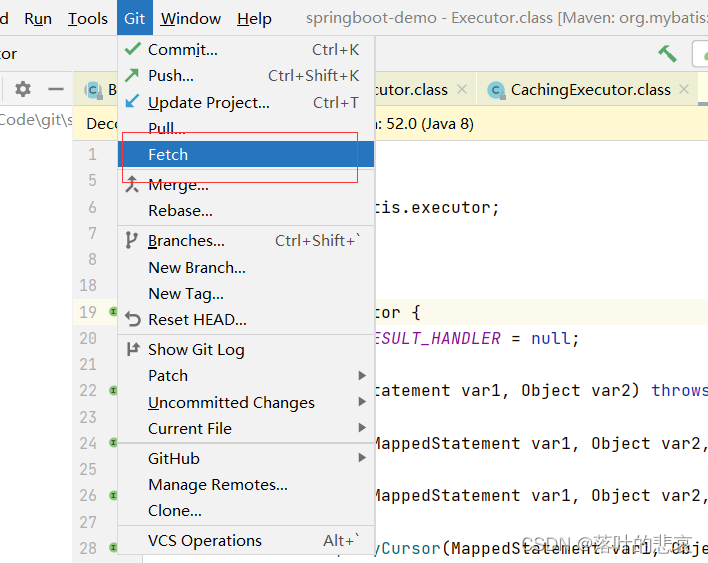Click the 'throws' keyword in the code

tap(679, 390)
